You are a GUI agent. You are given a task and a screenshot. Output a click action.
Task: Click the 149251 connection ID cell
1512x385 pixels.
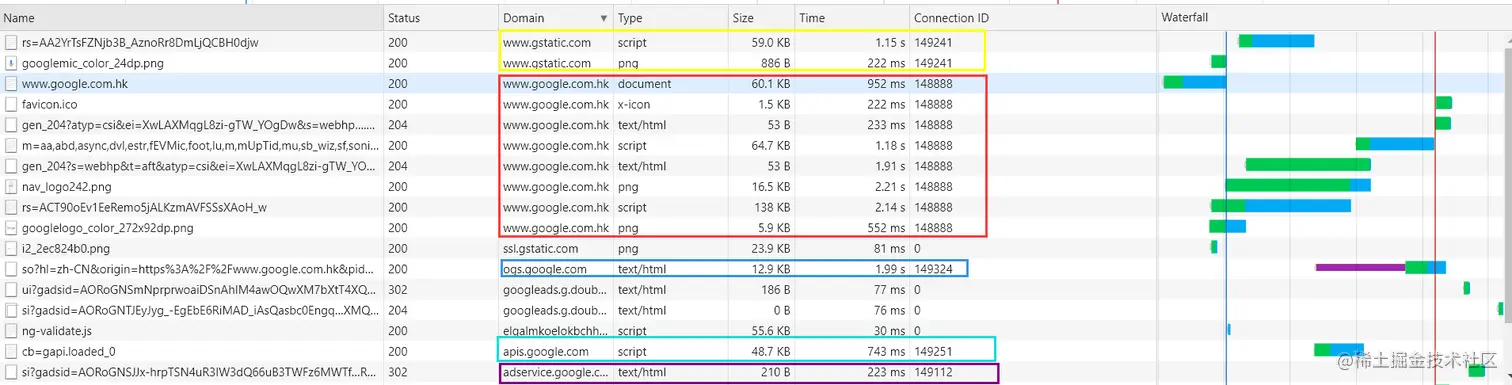click(933, 351)
